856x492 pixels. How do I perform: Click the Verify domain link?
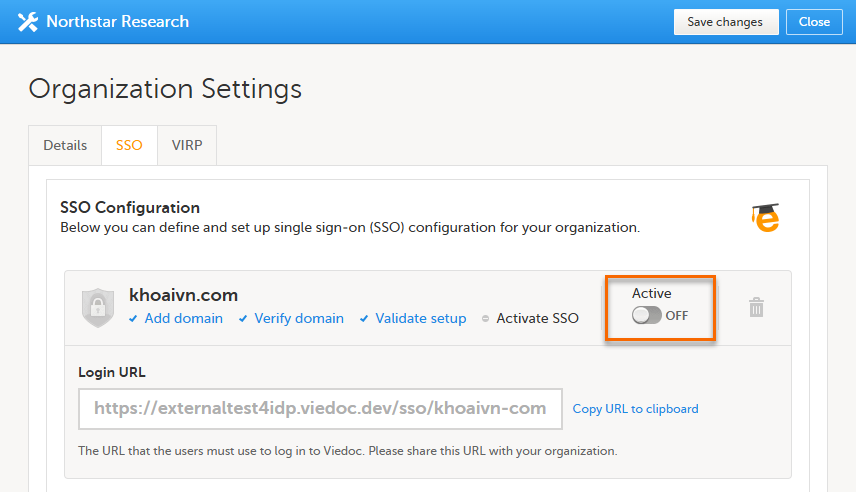[299, 319]
